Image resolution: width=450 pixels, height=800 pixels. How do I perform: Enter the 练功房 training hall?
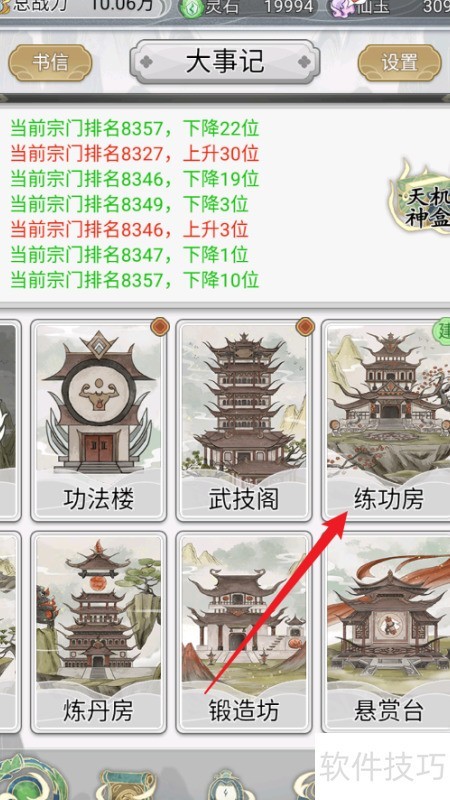[x=387, y=420]
